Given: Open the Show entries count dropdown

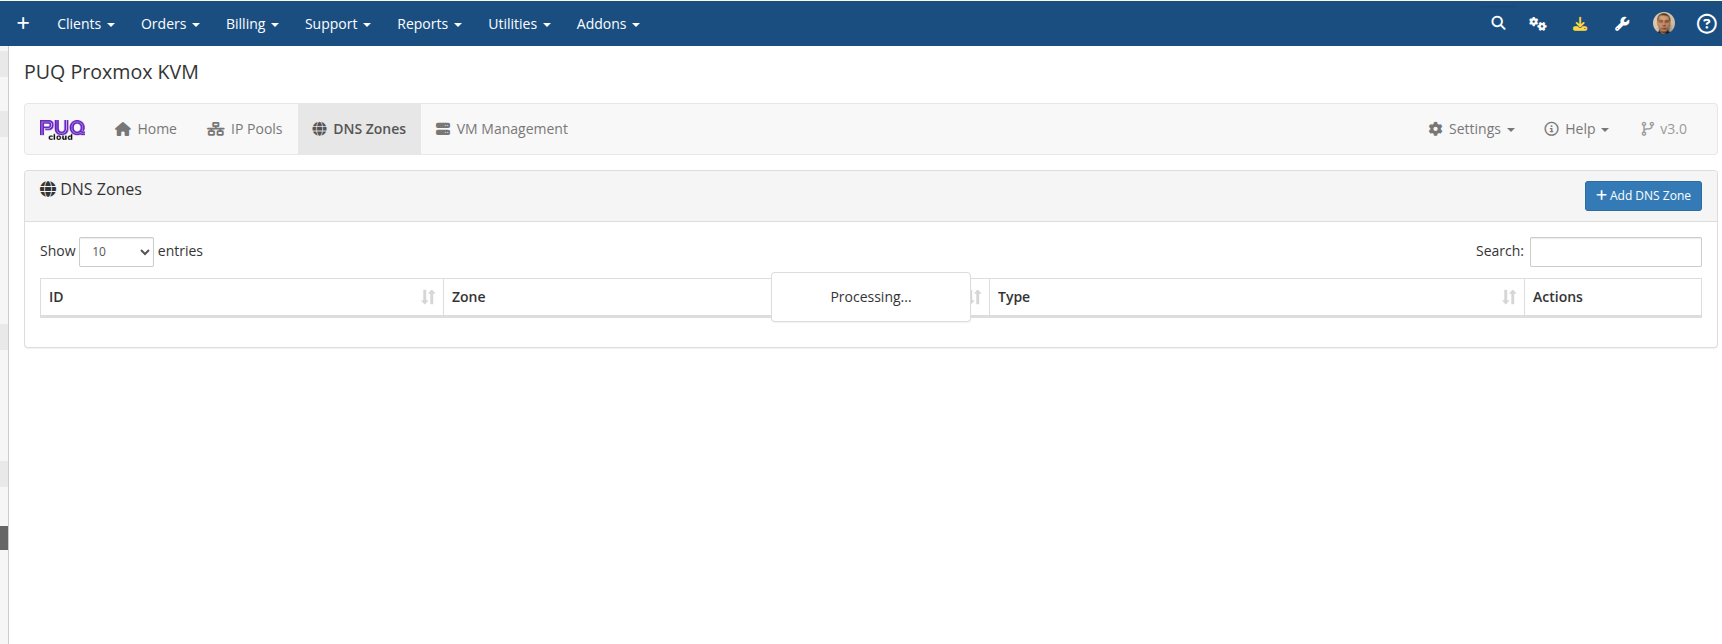Looking at the screenshot, I should tap(116, 252).
